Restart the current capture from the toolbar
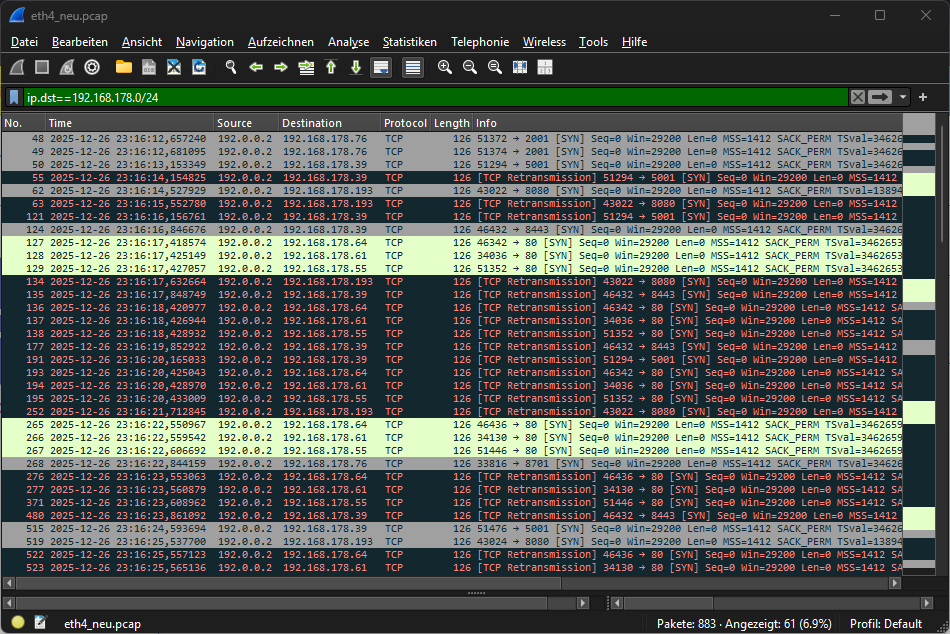This screenshot has width=950, height=634. click(67, 67)
